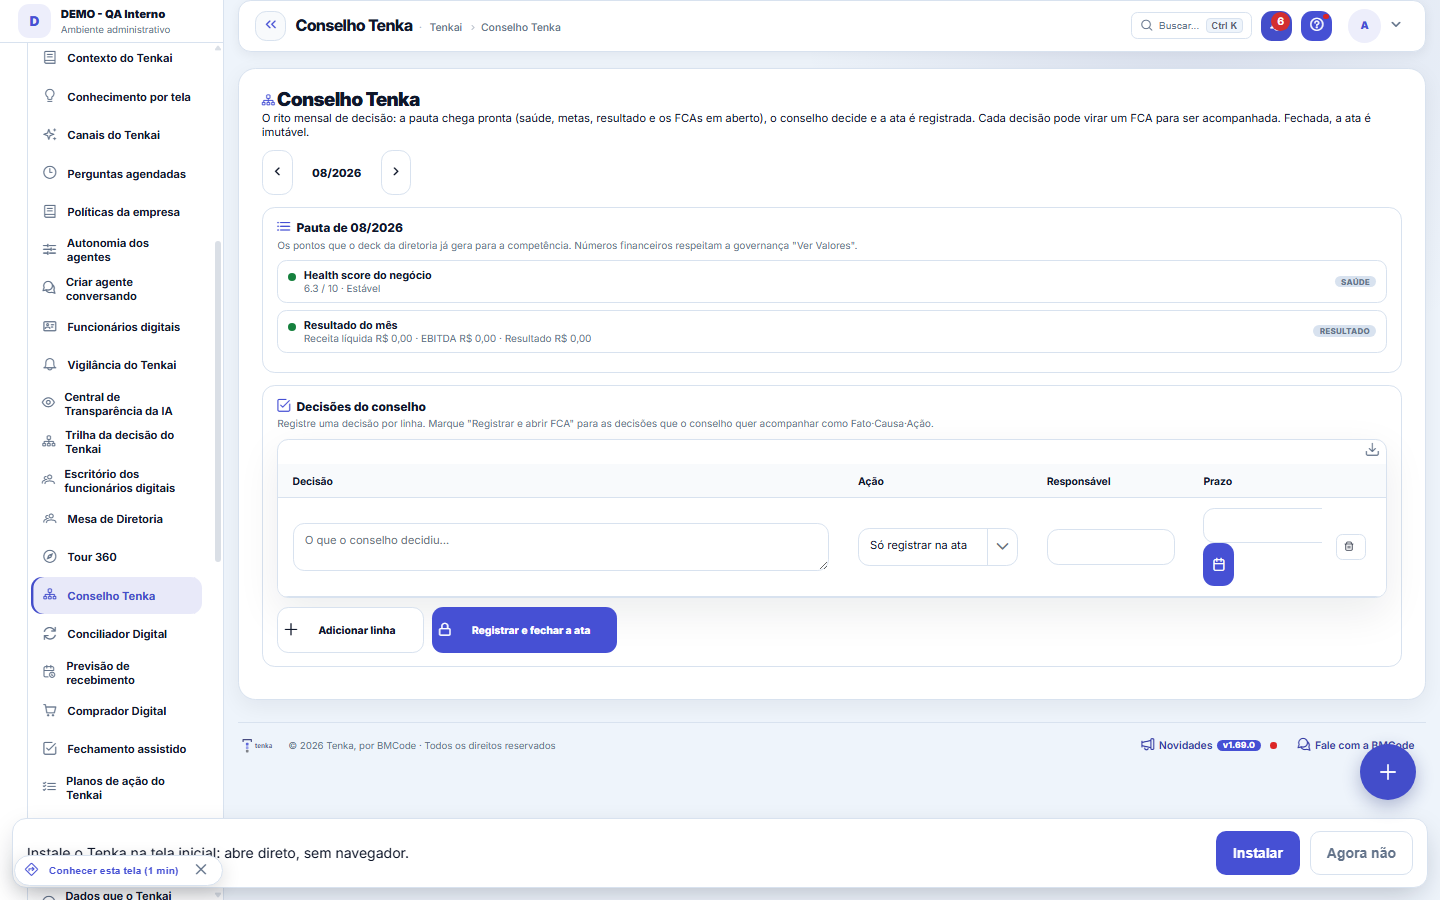1440x900 pixels.
Task: Click the user avatar labeled A
Action: [1364, 25]
